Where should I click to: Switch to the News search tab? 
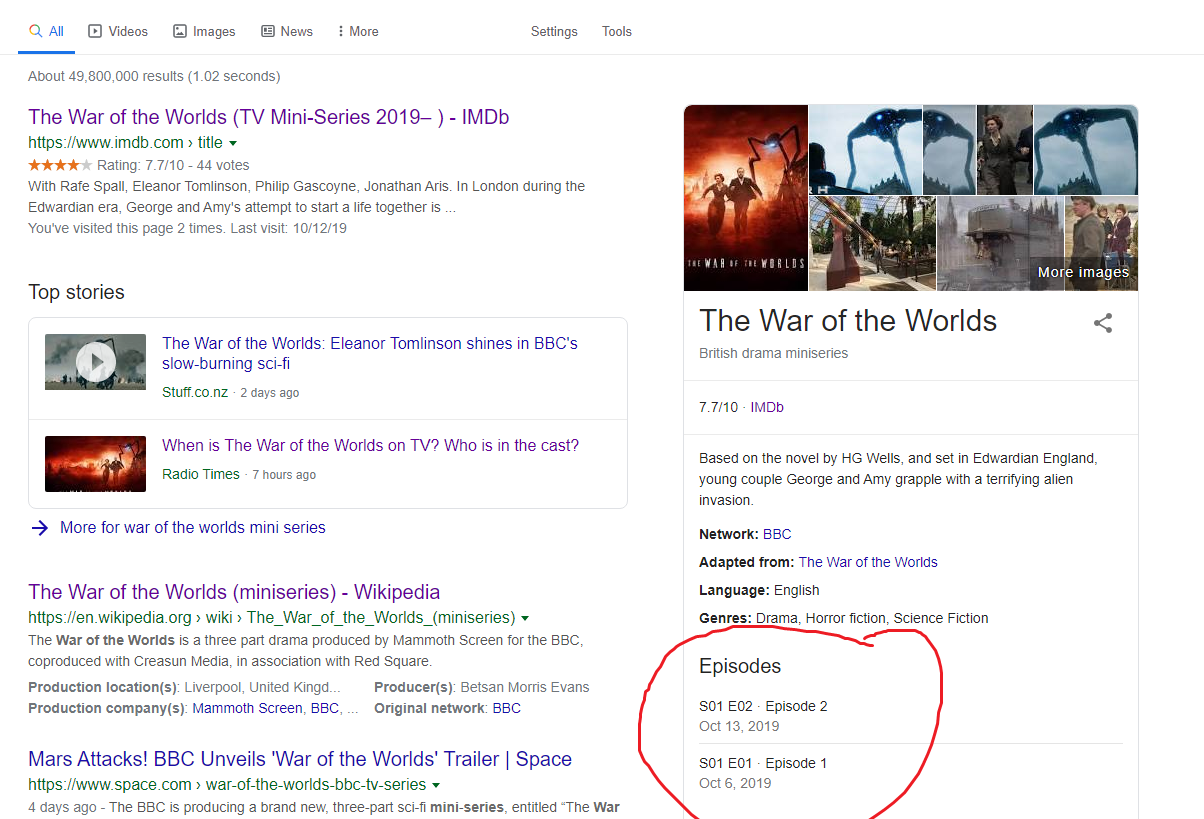coord(287,31)
